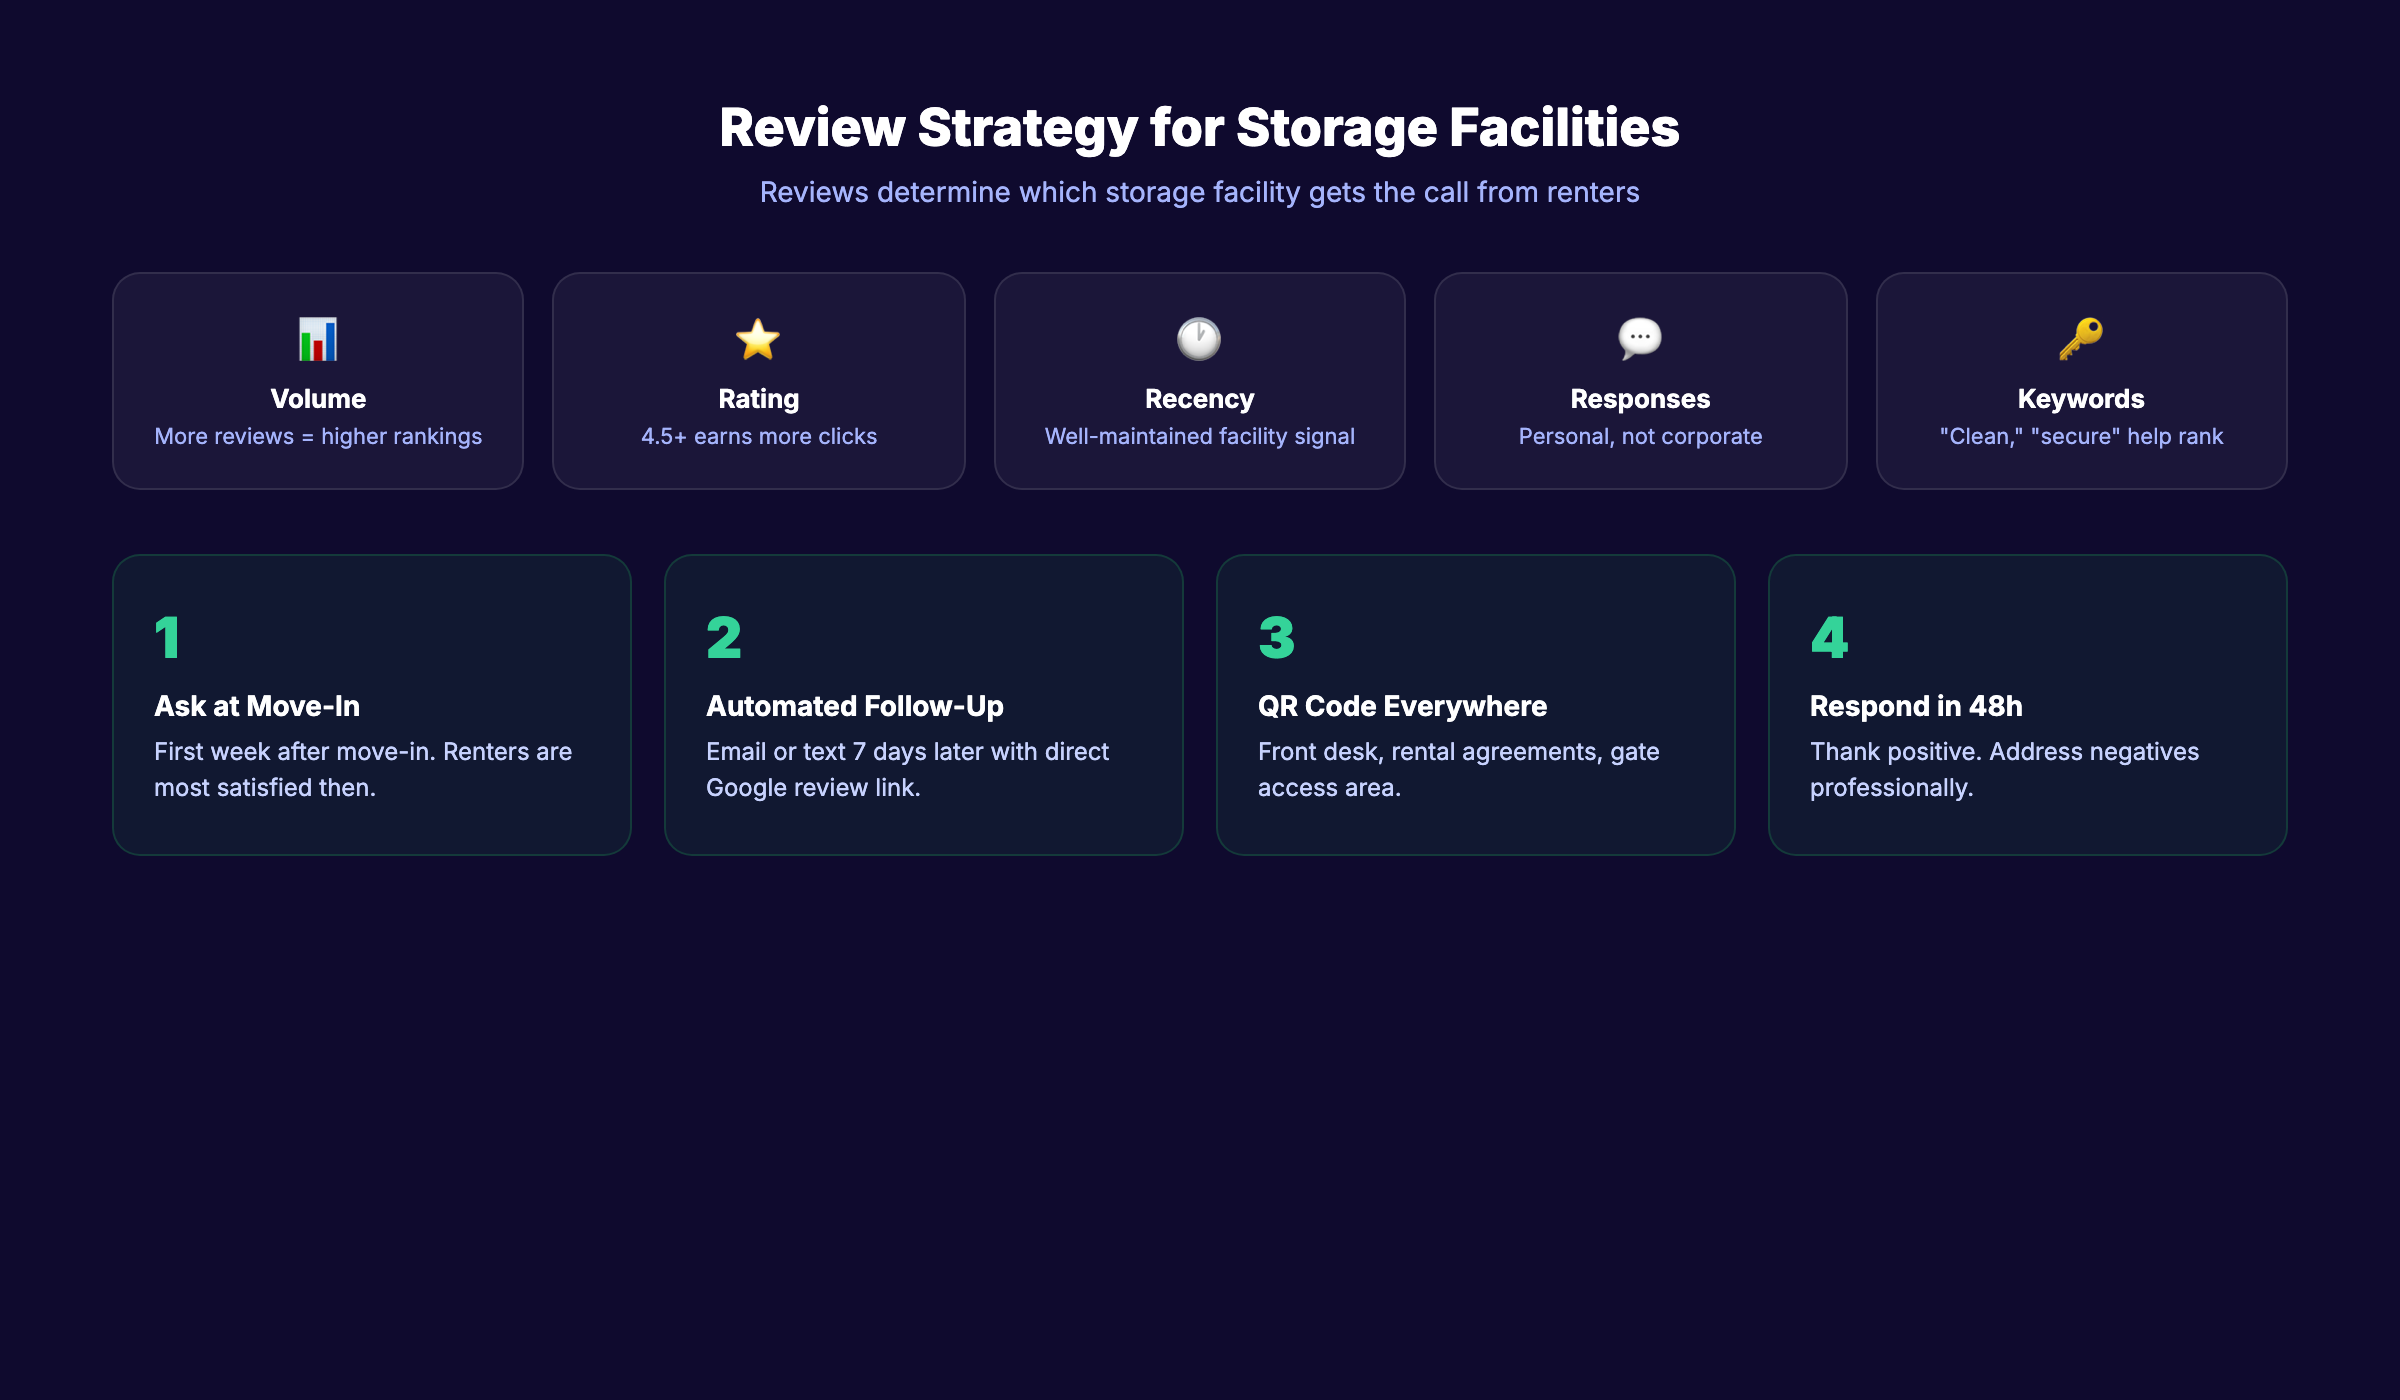Screen dimensions: 2400x1400
Task: Click the QR Code Everywhere heading
Action: [x=1402, y=705]
